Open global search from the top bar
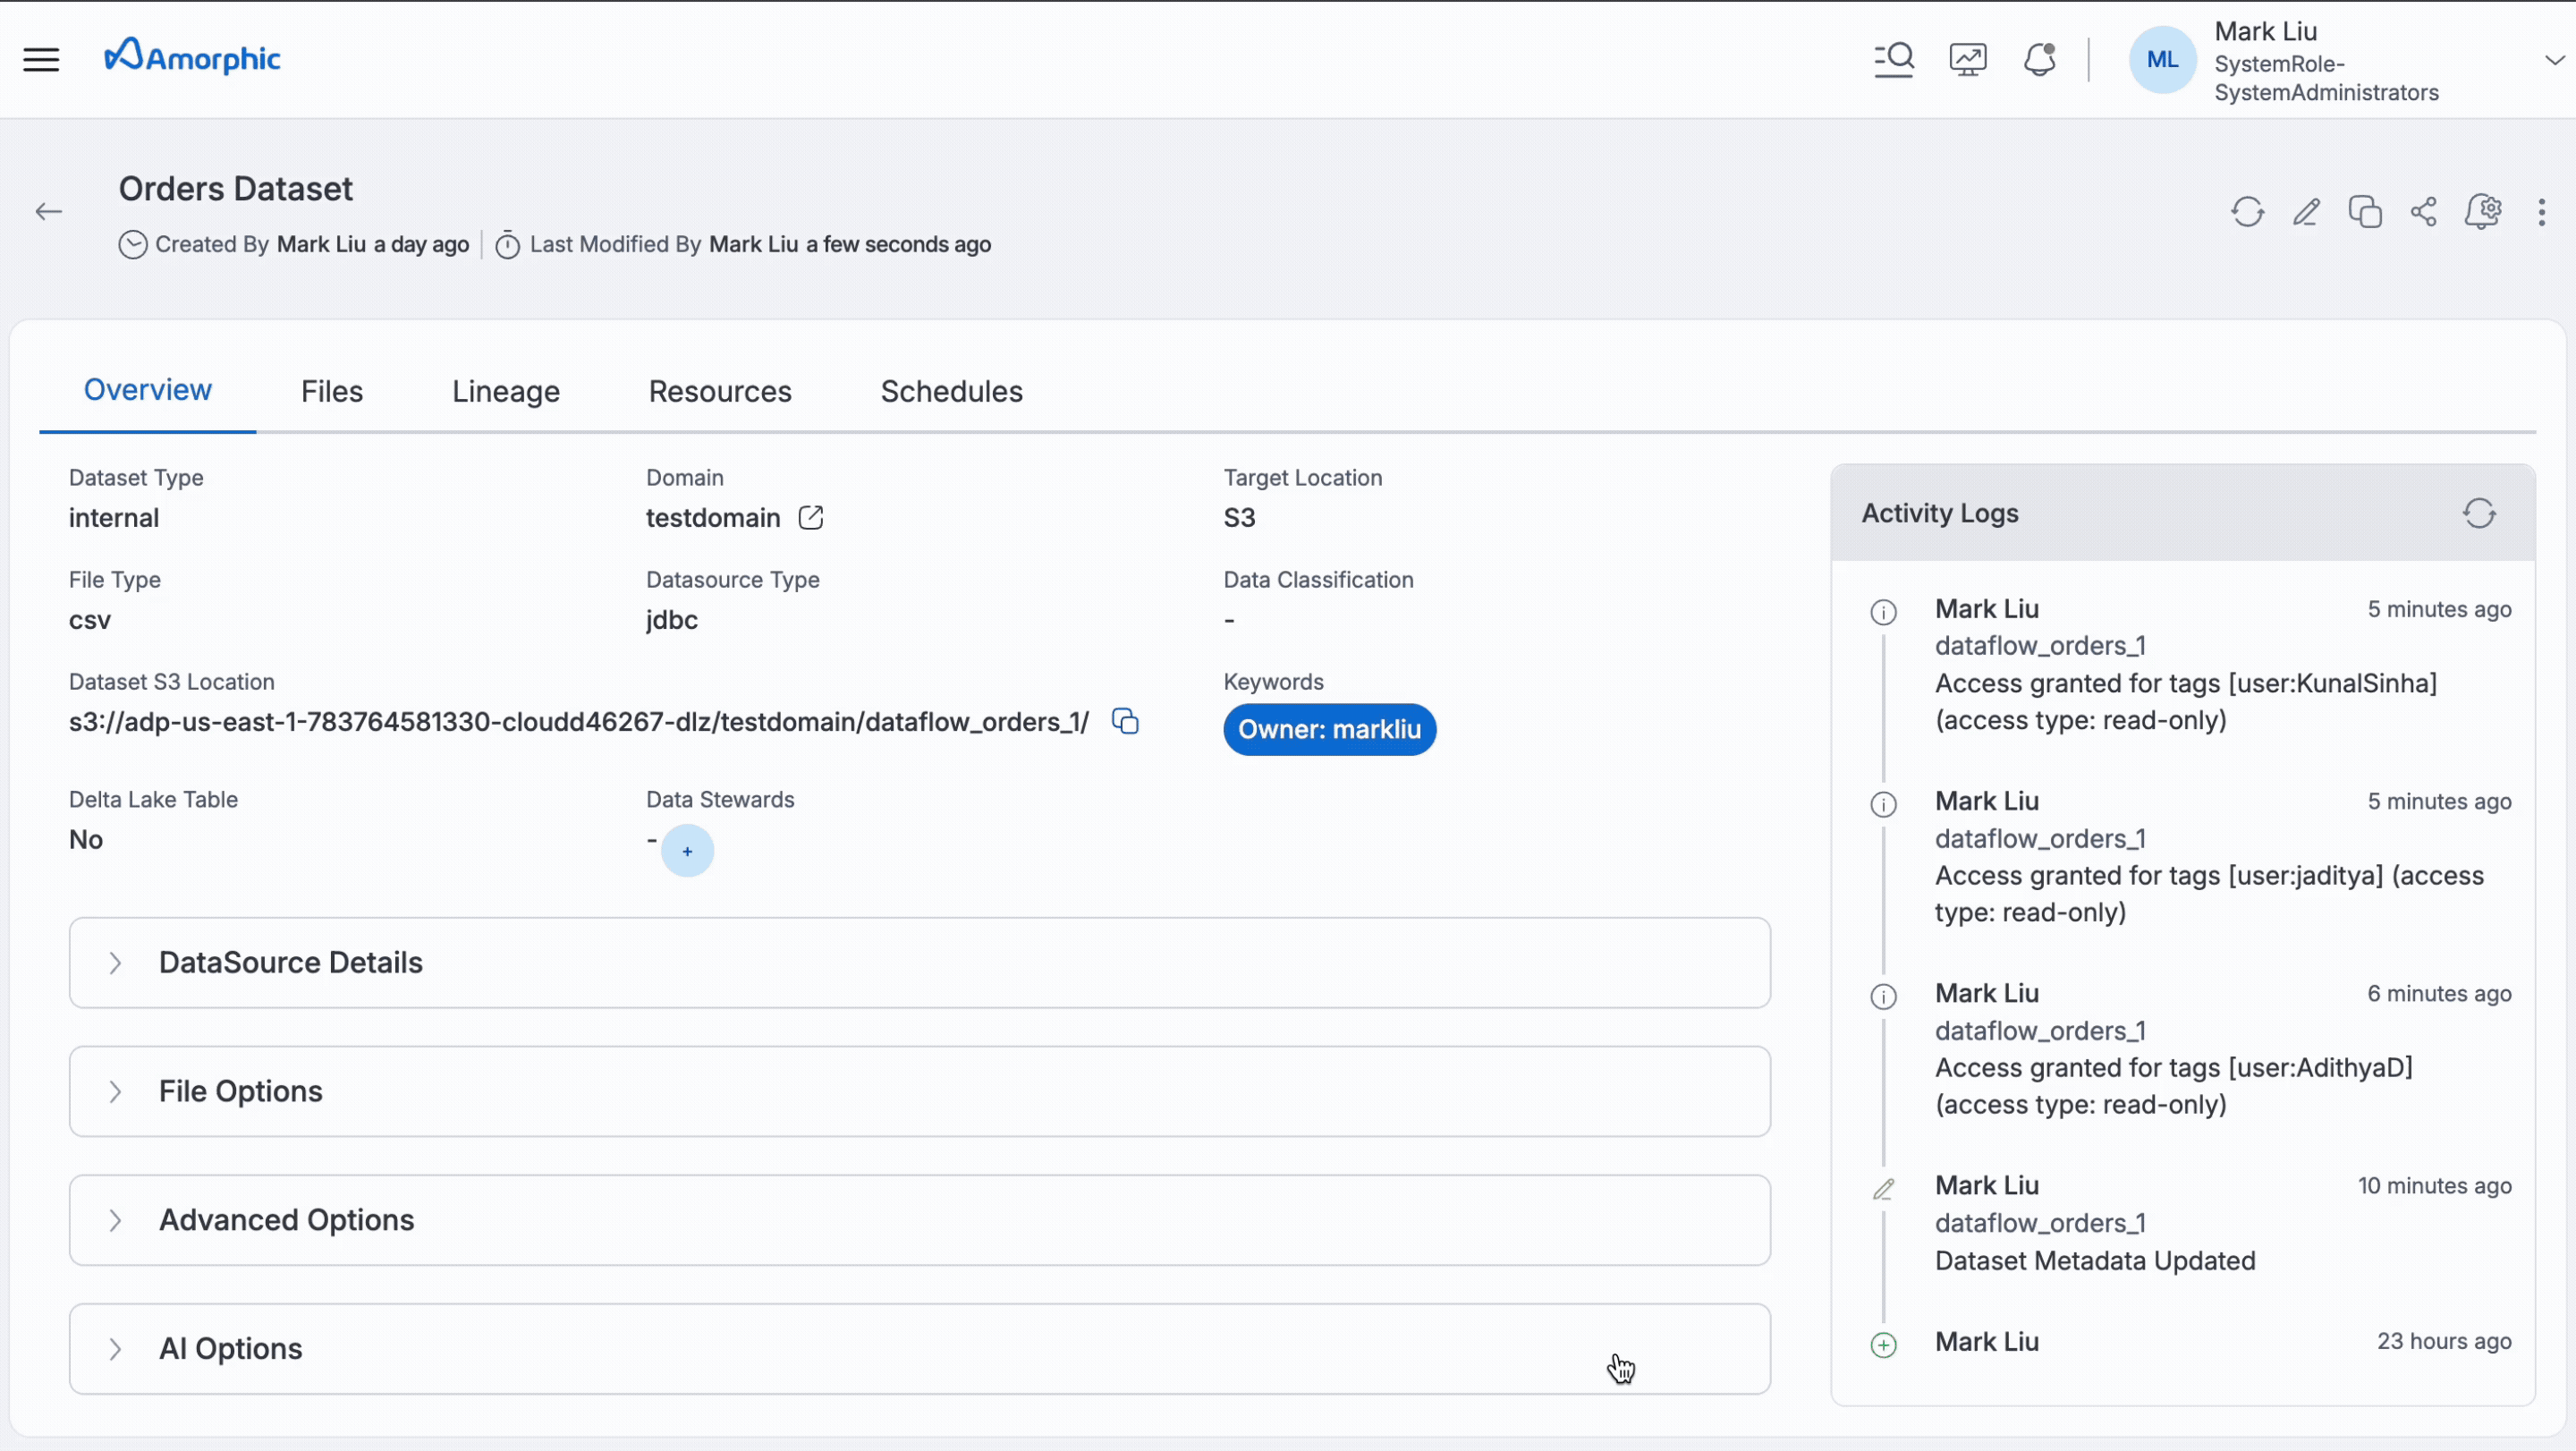Screen dimensions: 2576x1451 click(1894, 59)
